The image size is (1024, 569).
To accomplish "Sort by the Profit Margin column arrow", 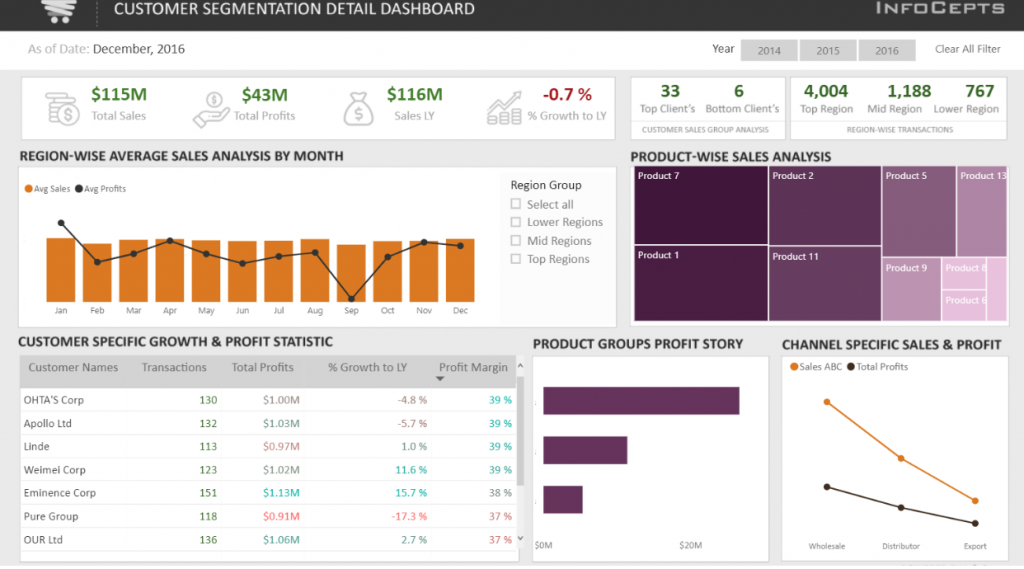I will pos(440,379).
